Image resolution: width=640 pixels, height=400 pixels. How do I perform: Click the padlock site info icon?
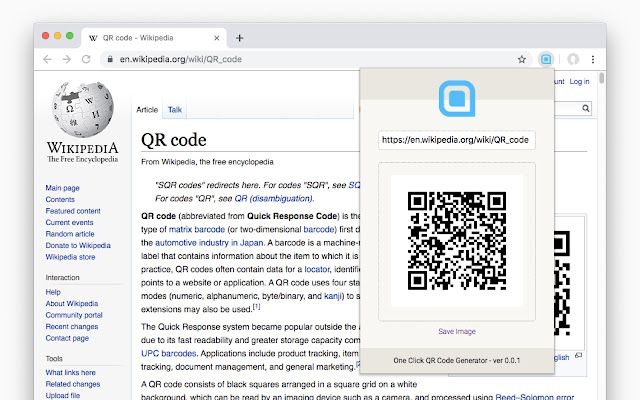click(x=110, y=59)
